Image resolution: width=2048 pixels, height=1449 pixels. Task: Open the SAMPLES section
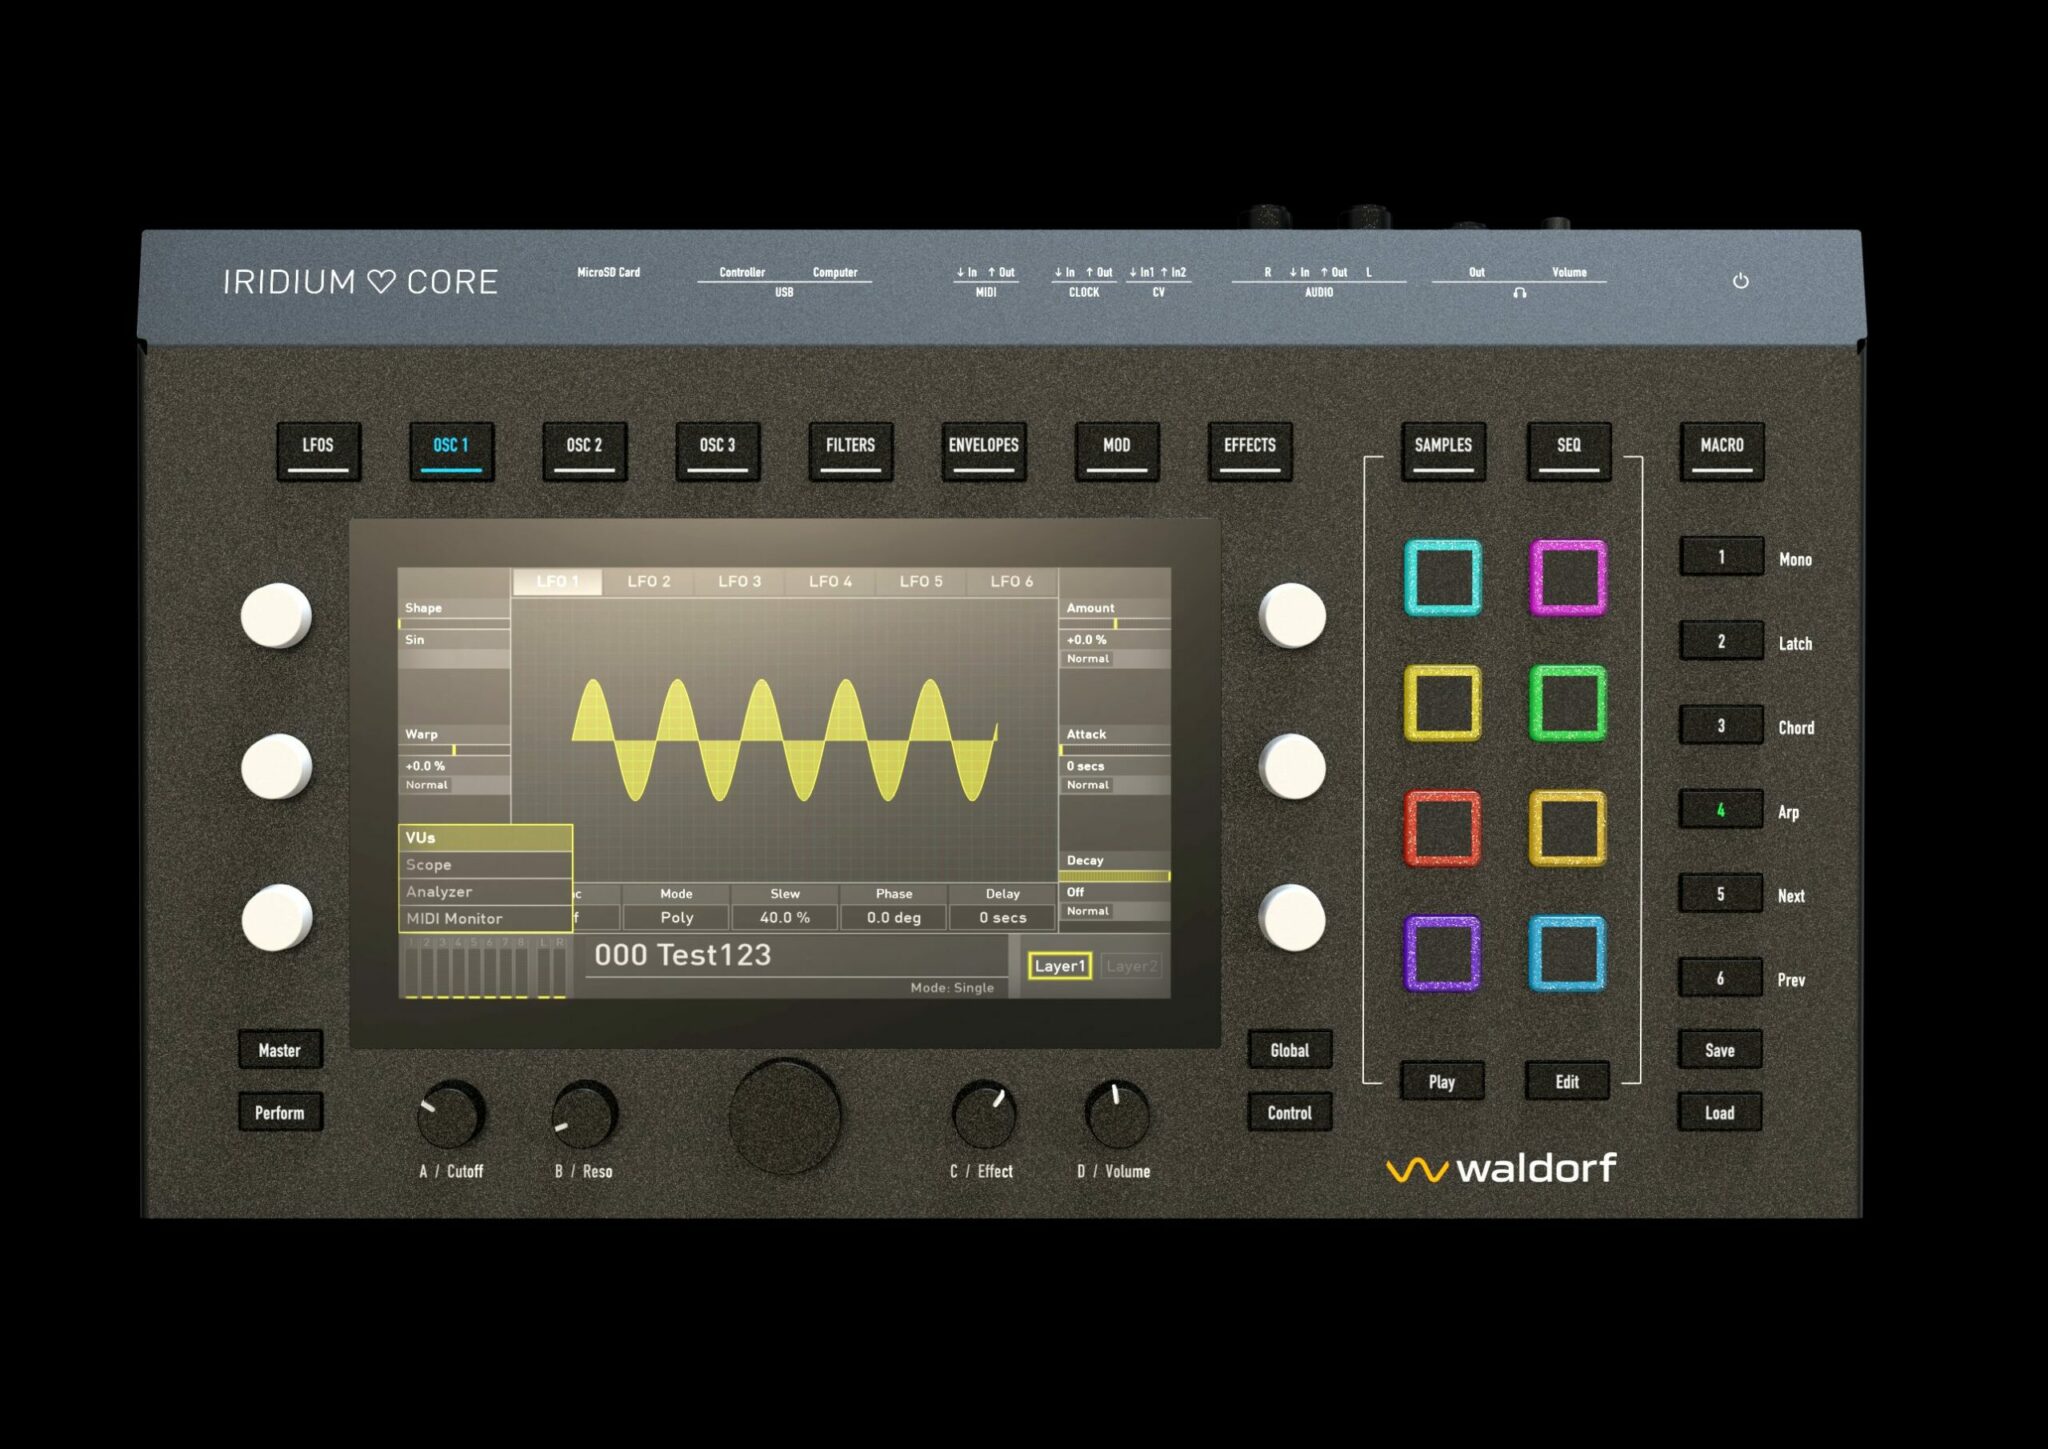pos(1443,452)
